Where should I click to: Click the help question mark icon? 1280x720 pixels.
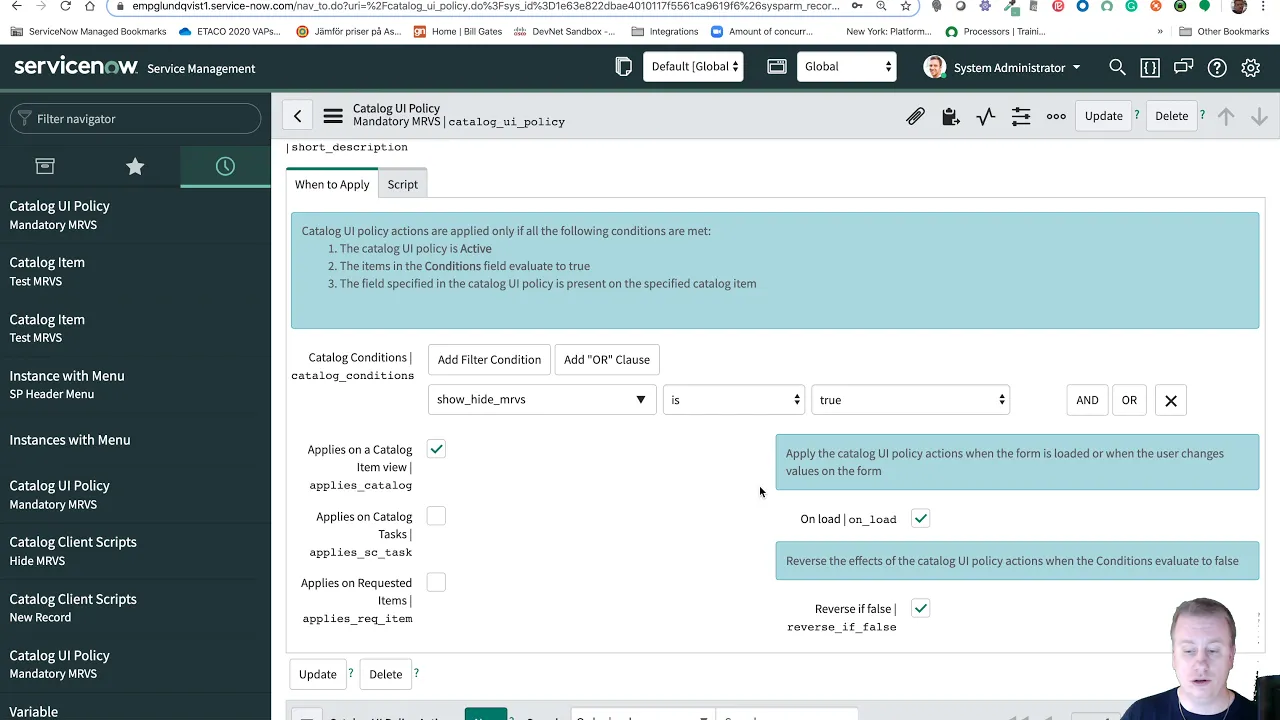pyautogui.click(x=1217, y=68)
